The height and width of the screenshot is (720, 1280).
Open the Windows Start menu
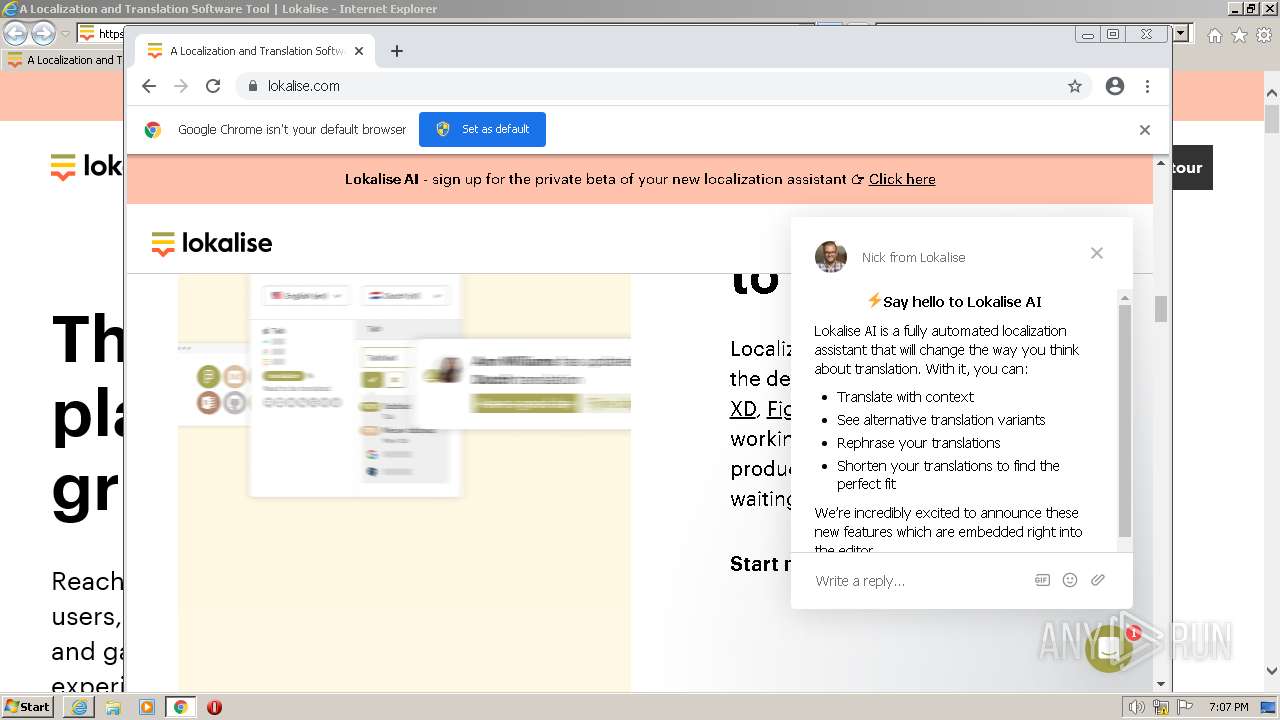click(x=27, y=707)
